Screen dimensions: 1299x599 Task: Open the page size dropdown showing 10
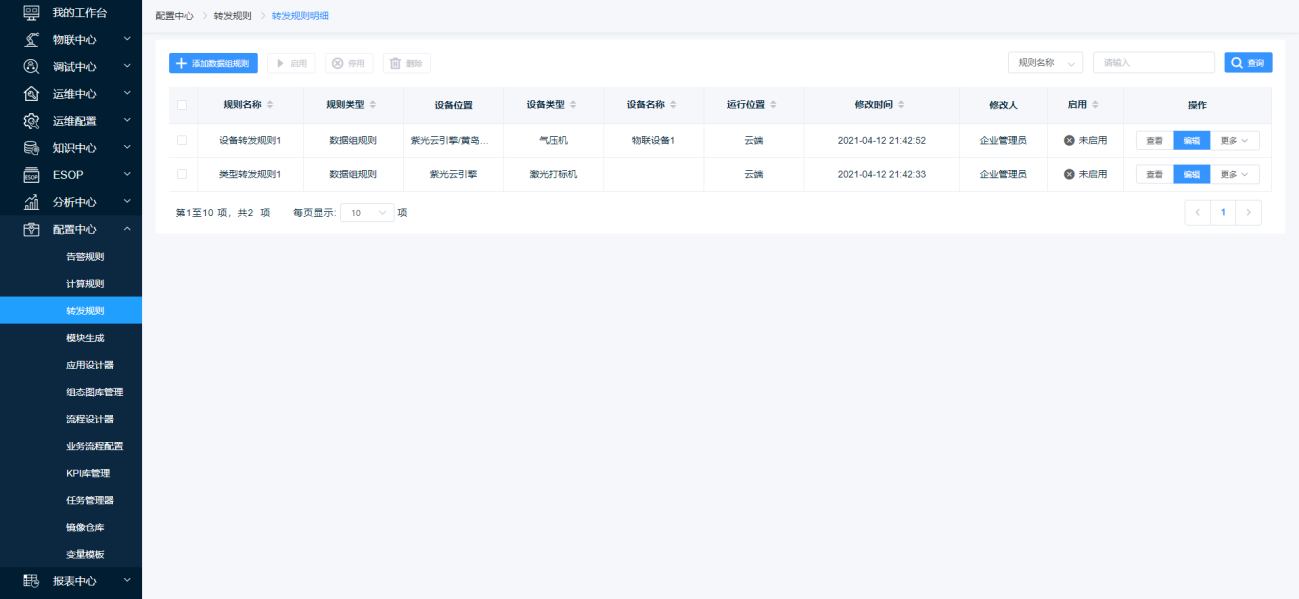[x=368, y=213]
